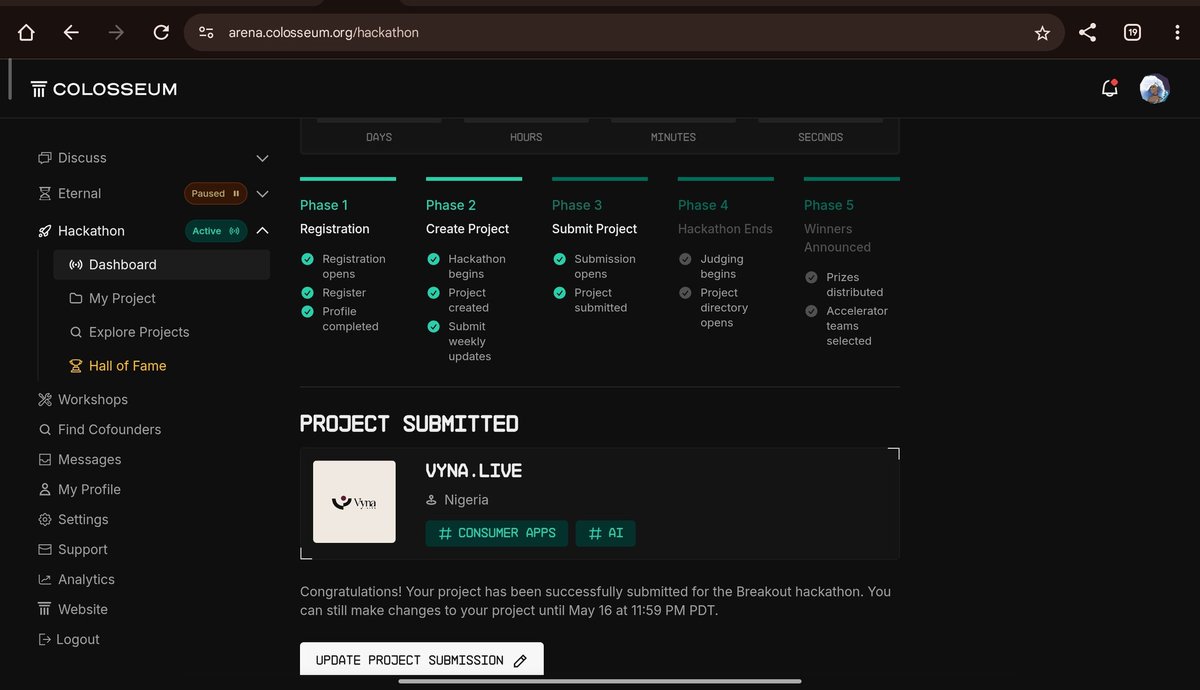Click the Profile completed checkmark
The image size is (1200, 690).
[307, 312]
